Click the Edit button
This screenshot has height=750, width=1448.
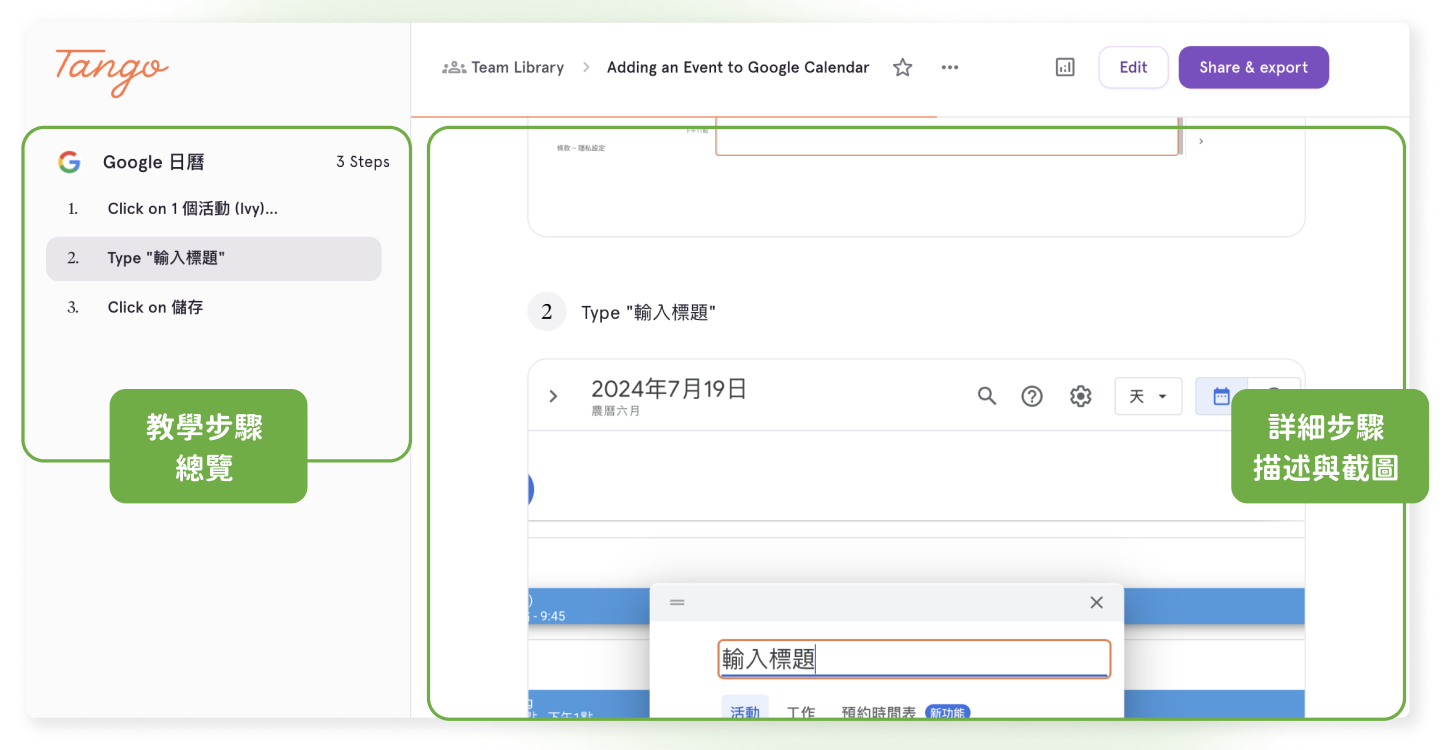tap(1133, 68)
